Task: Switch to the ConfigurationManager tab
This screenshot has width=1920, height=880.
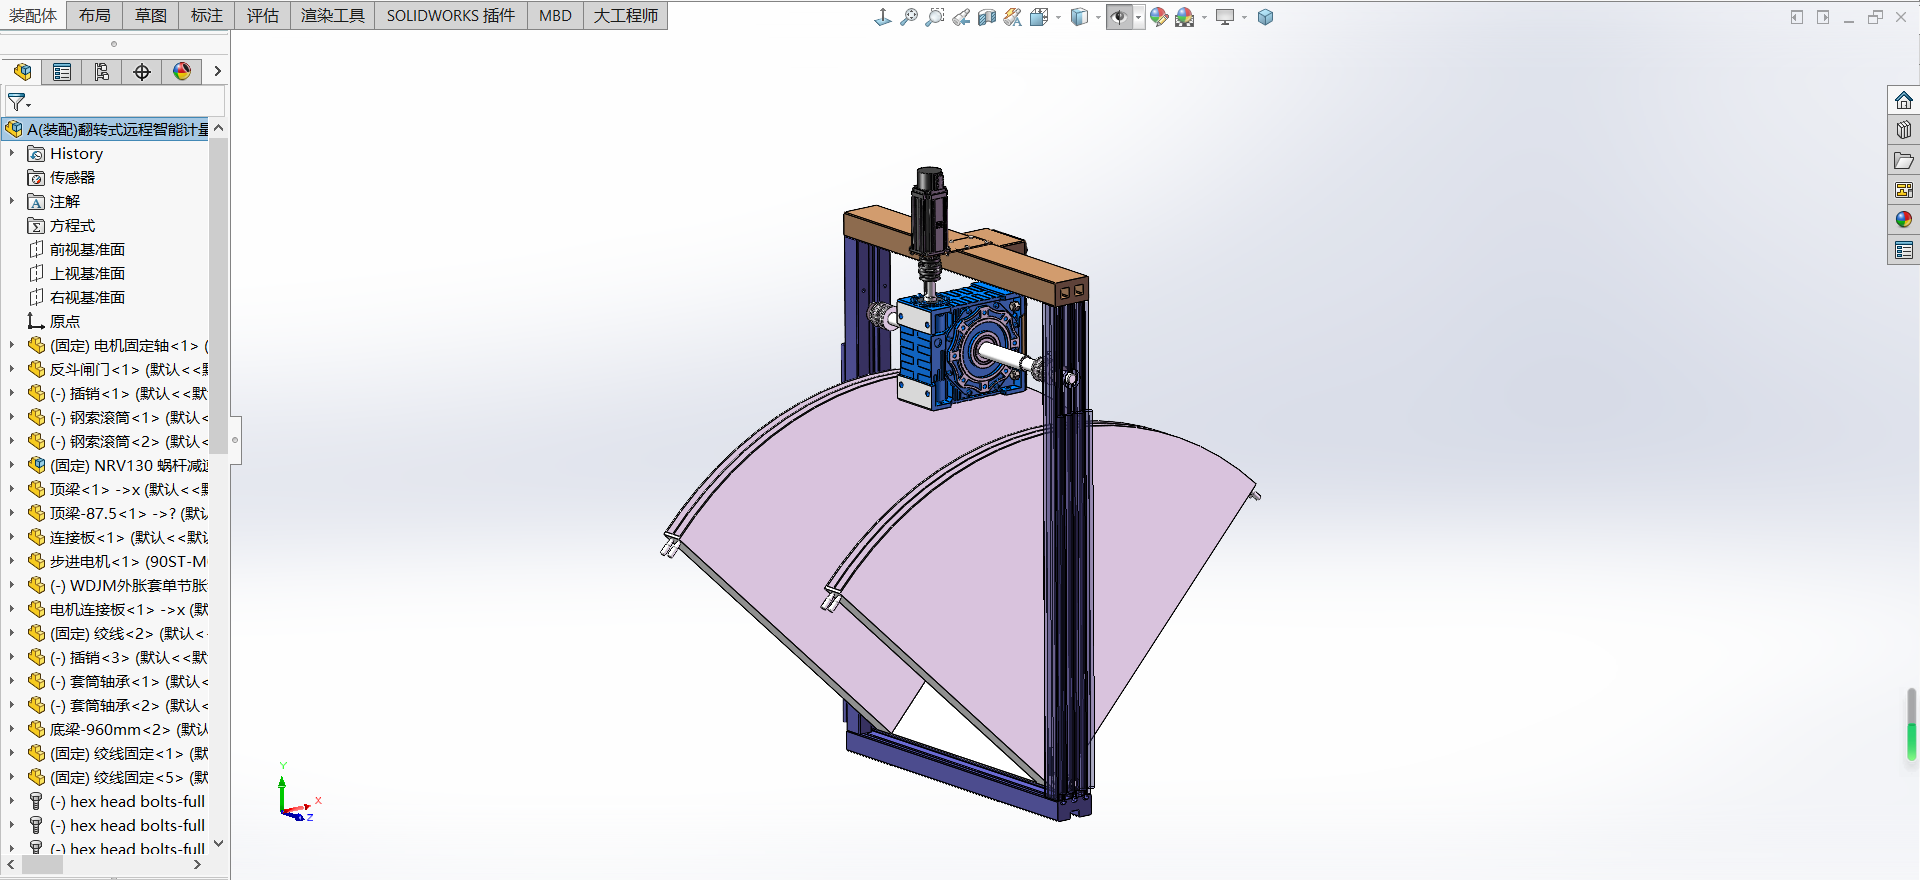Action: tap(102, 72)
